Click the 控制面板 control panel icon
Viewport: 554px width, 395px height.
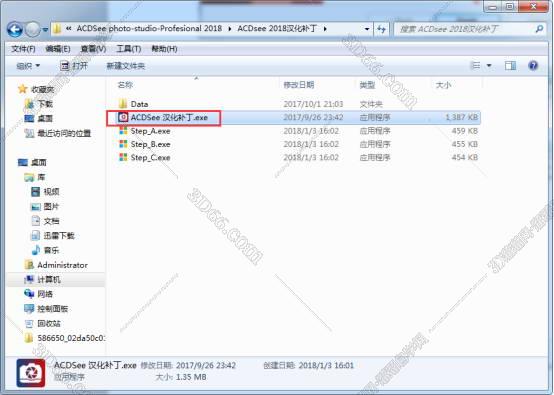[29, 309]
